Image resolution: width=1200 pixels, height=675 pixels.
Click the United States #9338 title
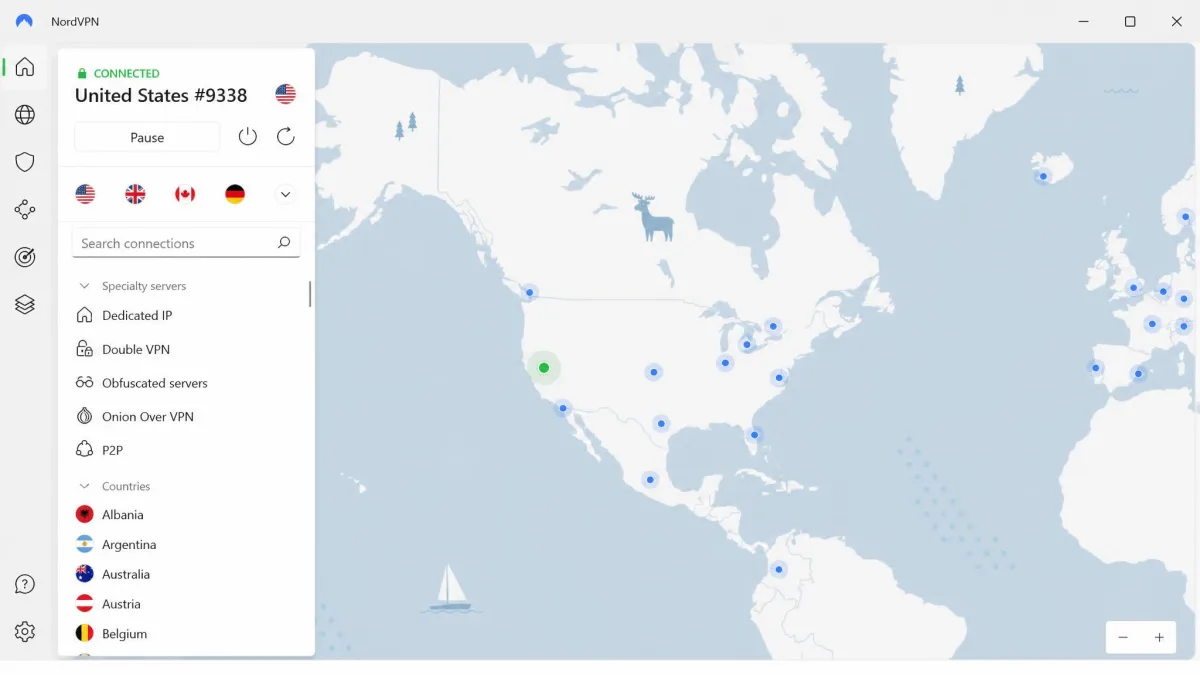tap(161, 96)
